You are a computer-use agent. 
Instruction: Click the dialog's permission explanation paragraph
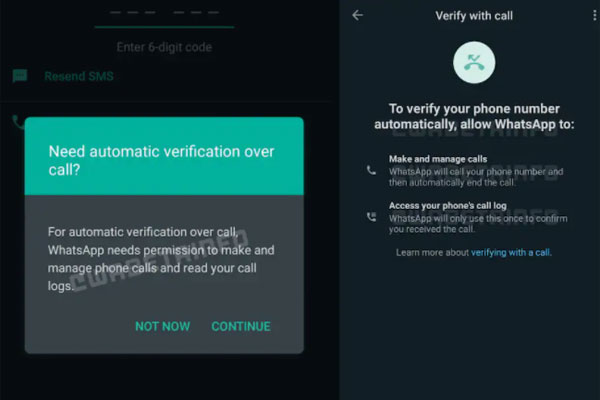click(x=161, y=259)
